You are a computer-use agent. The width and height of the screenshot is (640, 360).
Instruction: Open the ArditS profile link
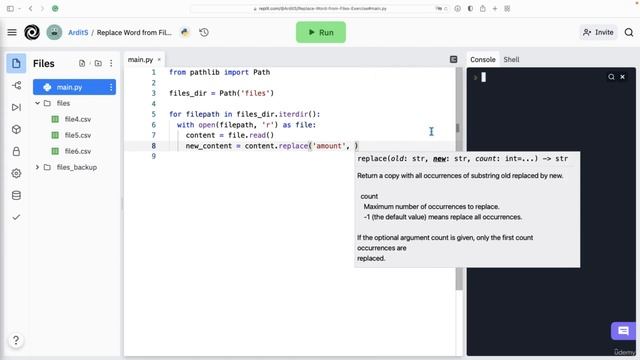(x=78, y=32)
